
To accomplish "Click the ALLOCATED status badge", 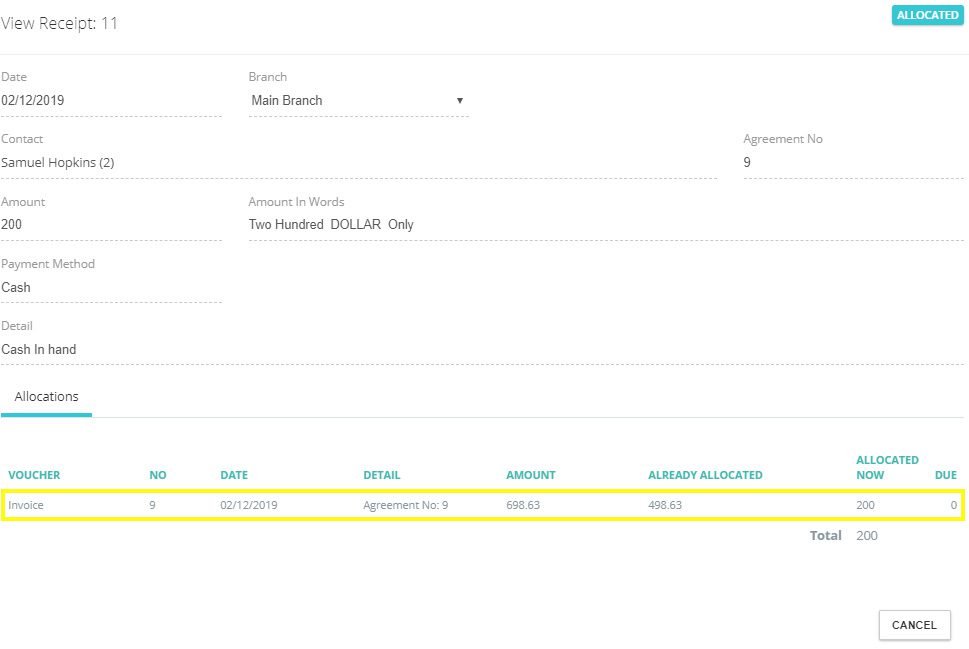I will point(927,15).
